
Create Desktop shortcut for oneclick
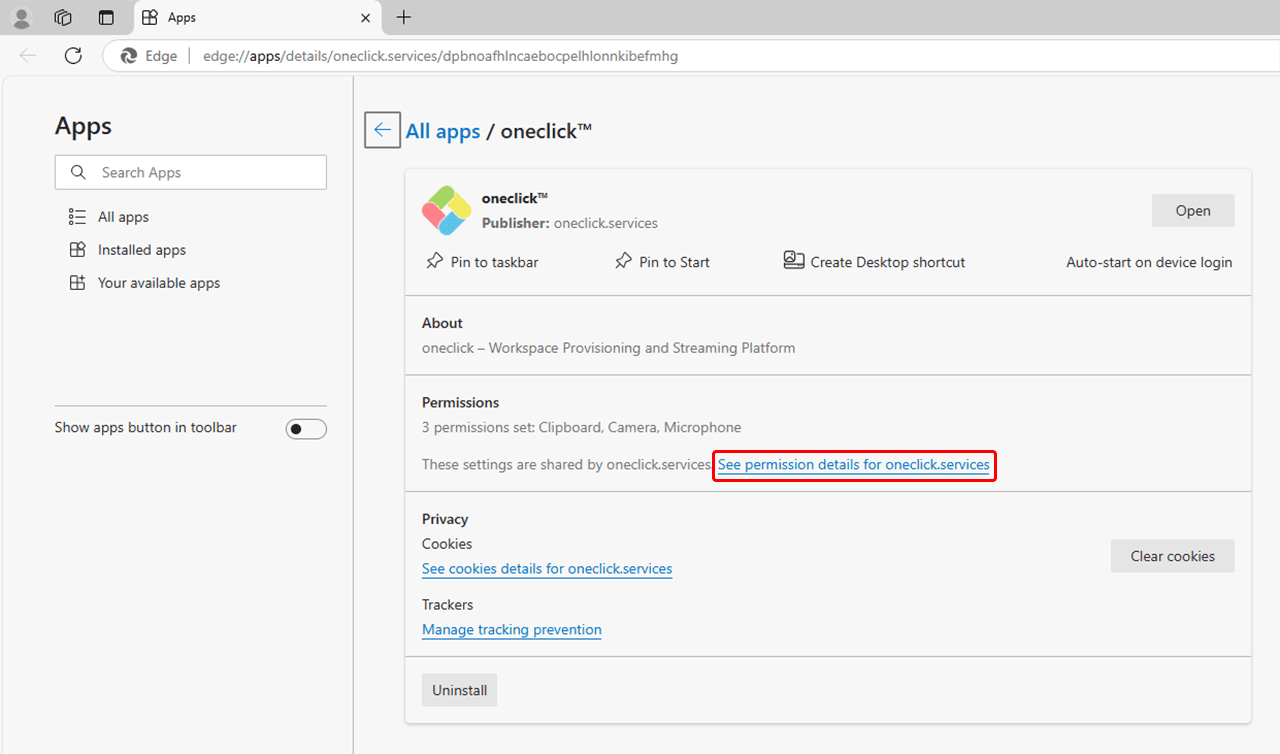[x=875, y=262]
